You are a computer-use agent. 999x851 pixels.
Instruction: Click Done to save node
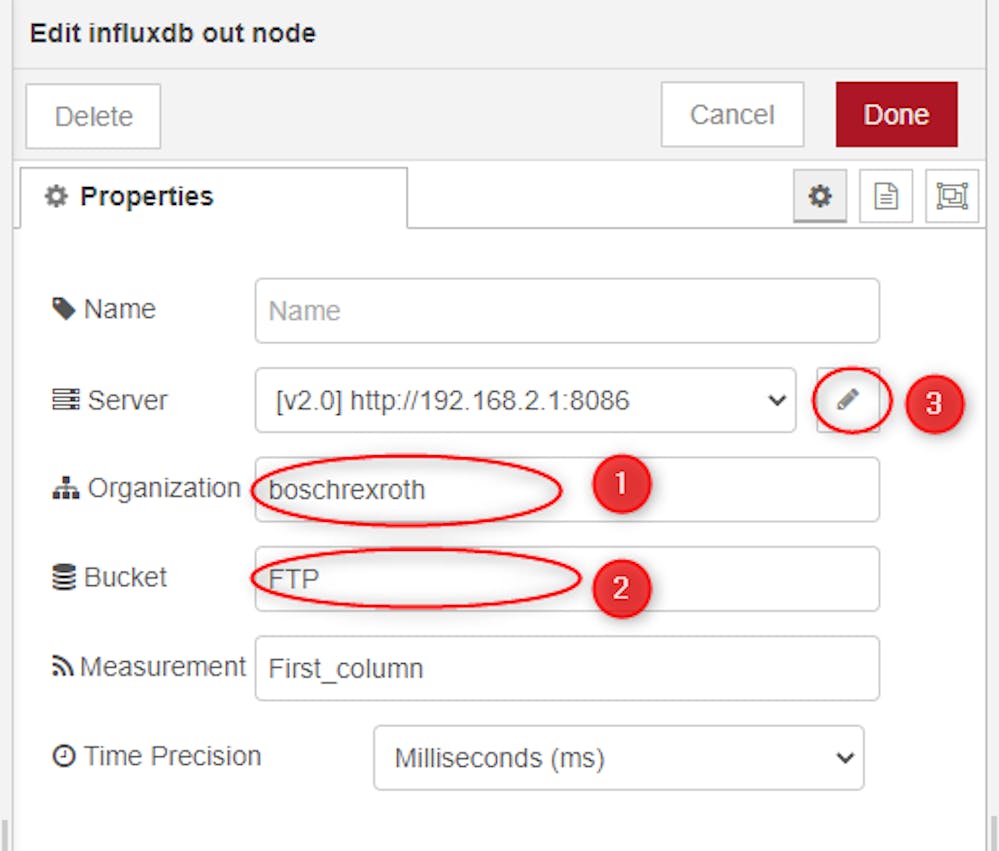point(896,115)
